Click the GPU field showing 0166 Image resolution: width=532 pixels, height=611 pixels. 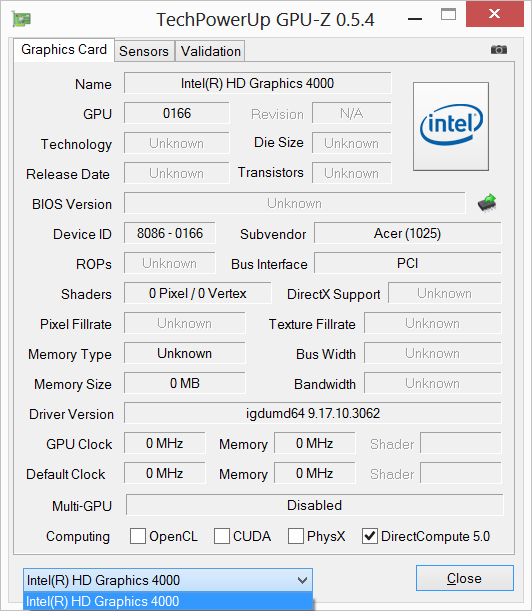[177, 113]
